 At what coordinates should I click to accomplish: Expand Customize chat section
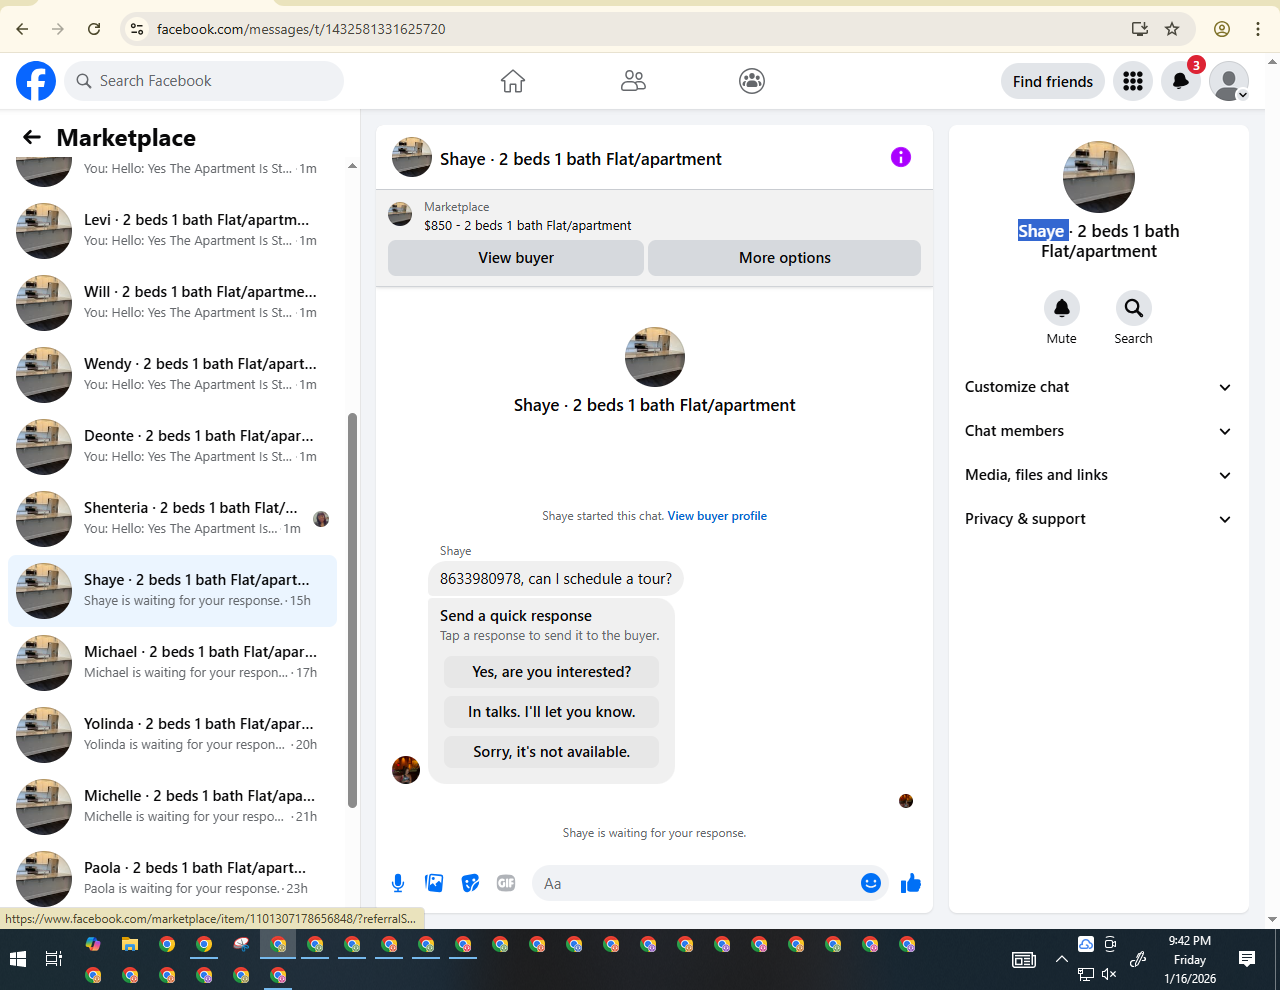pyautogui.click(x=1099, y=387)
